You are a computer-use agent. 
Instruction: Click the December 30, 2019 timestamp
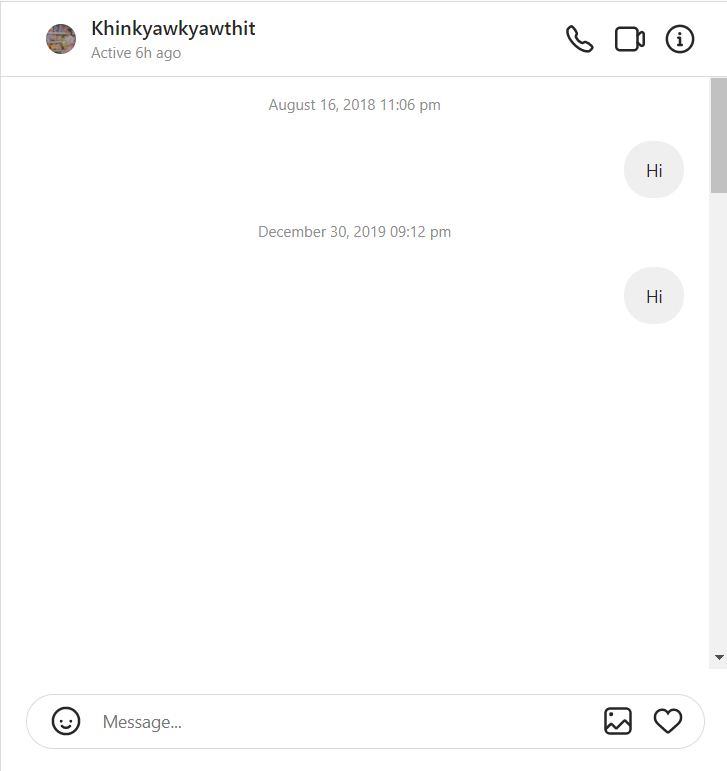(x=354, y=232)
